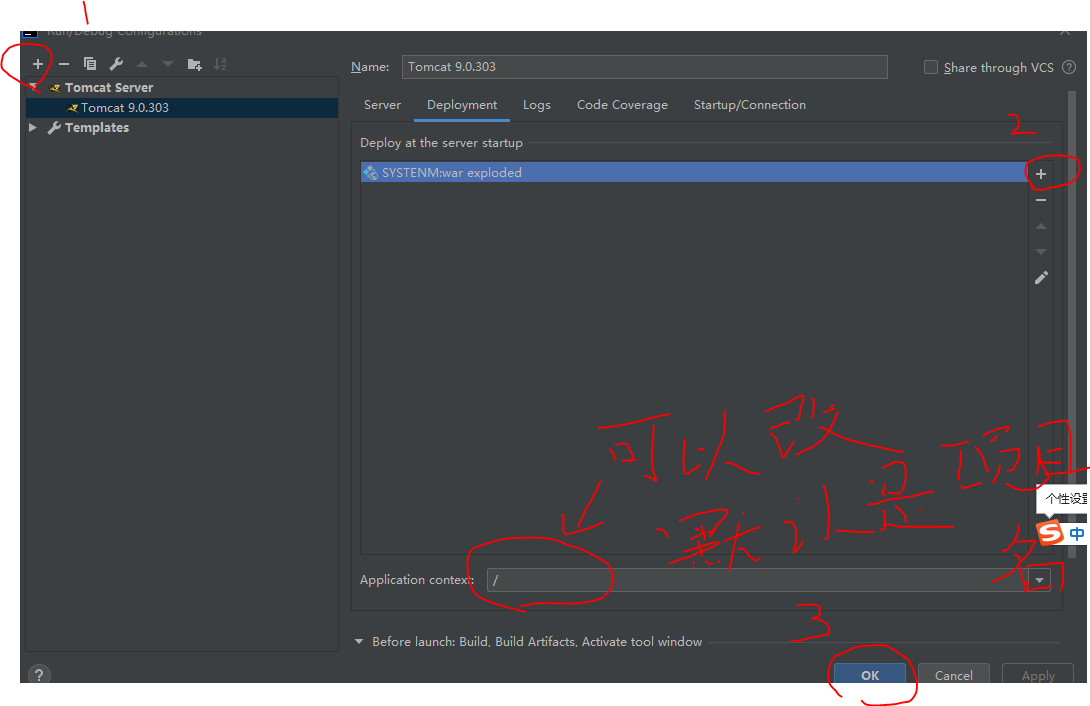Click the Application context input field

click(758, 580)
